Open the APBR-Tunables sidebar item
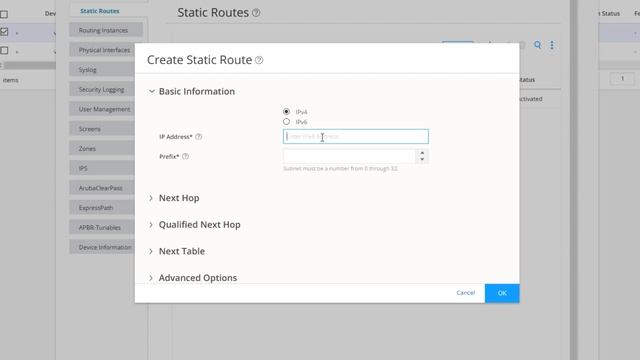This screenshot has height=360, width=640. pyautogui.click(x=102, y=227)
